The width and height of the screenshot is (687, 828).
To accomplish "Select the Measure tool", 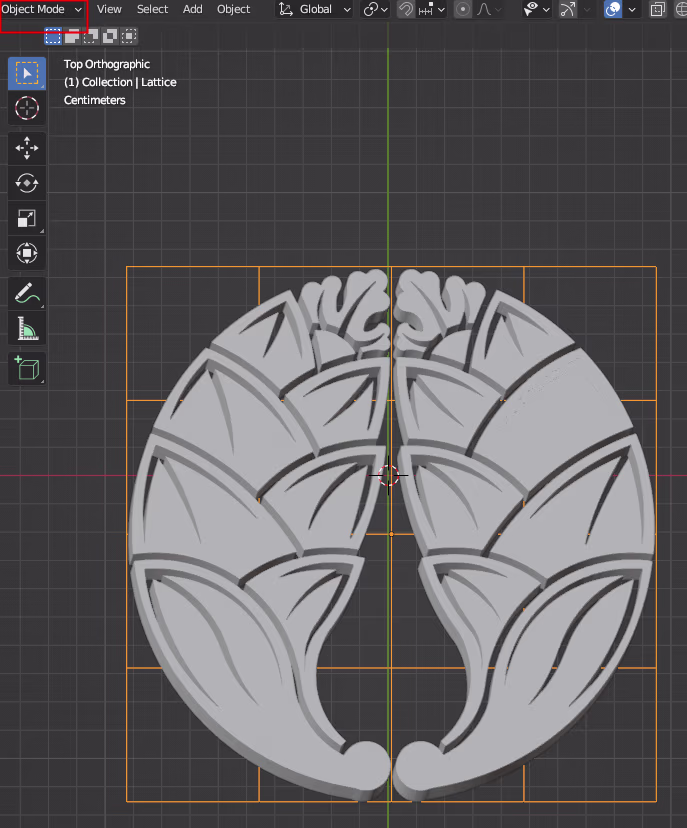I will (27, 328).
